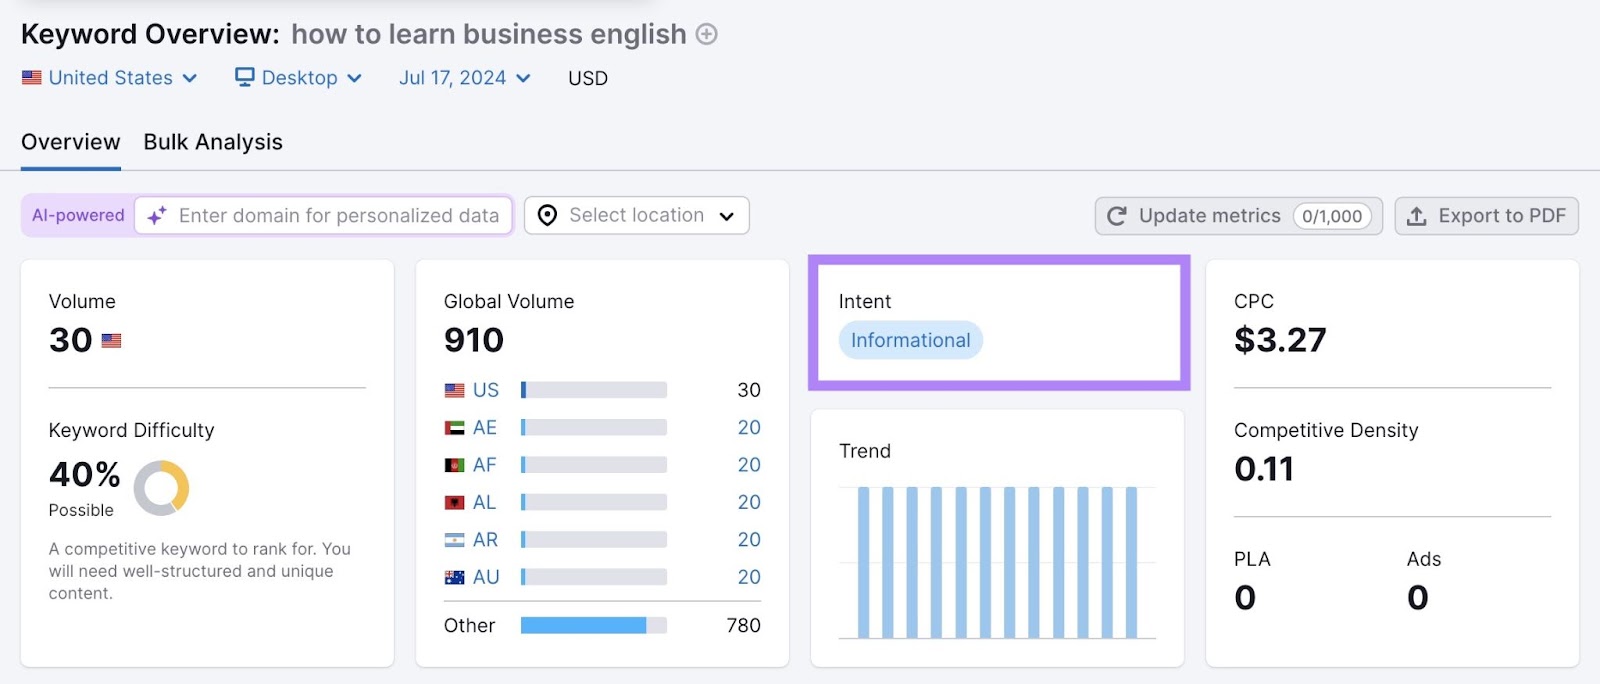
Task: Click the plus icon beside the keyword title
Action: point(706,35)
